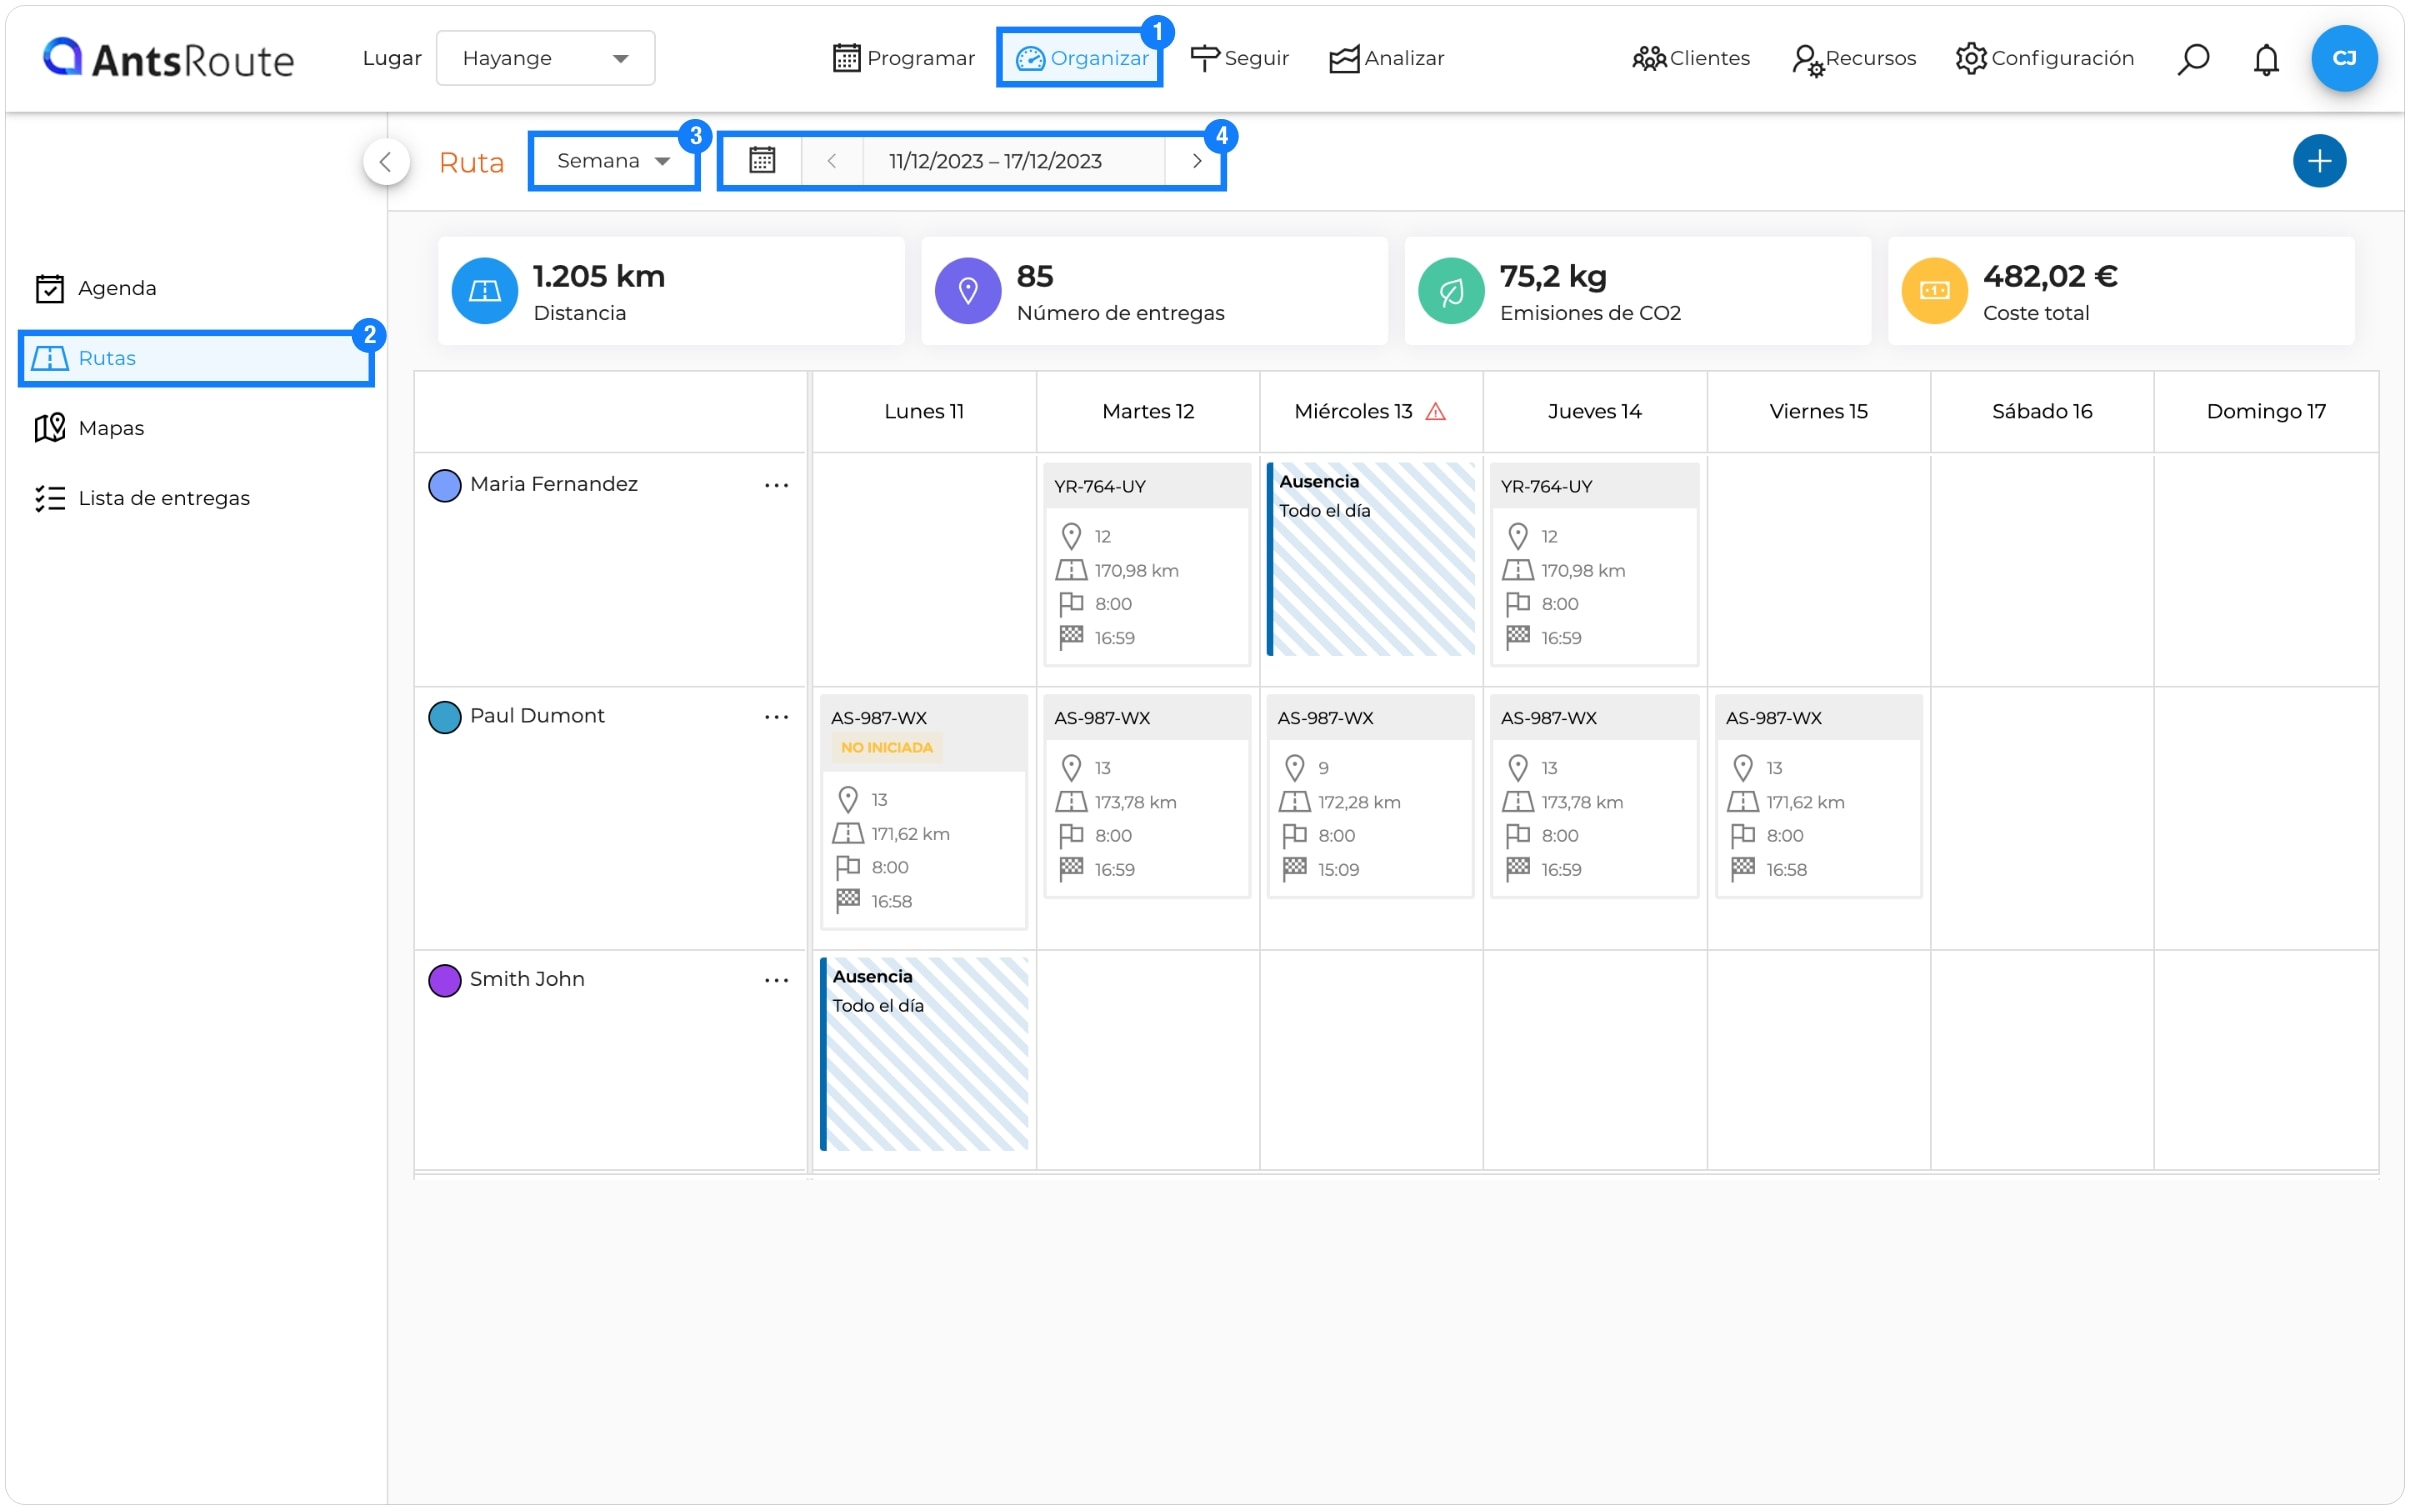
Task: Click the 1.205 km distance value
Action: (598, 276)
